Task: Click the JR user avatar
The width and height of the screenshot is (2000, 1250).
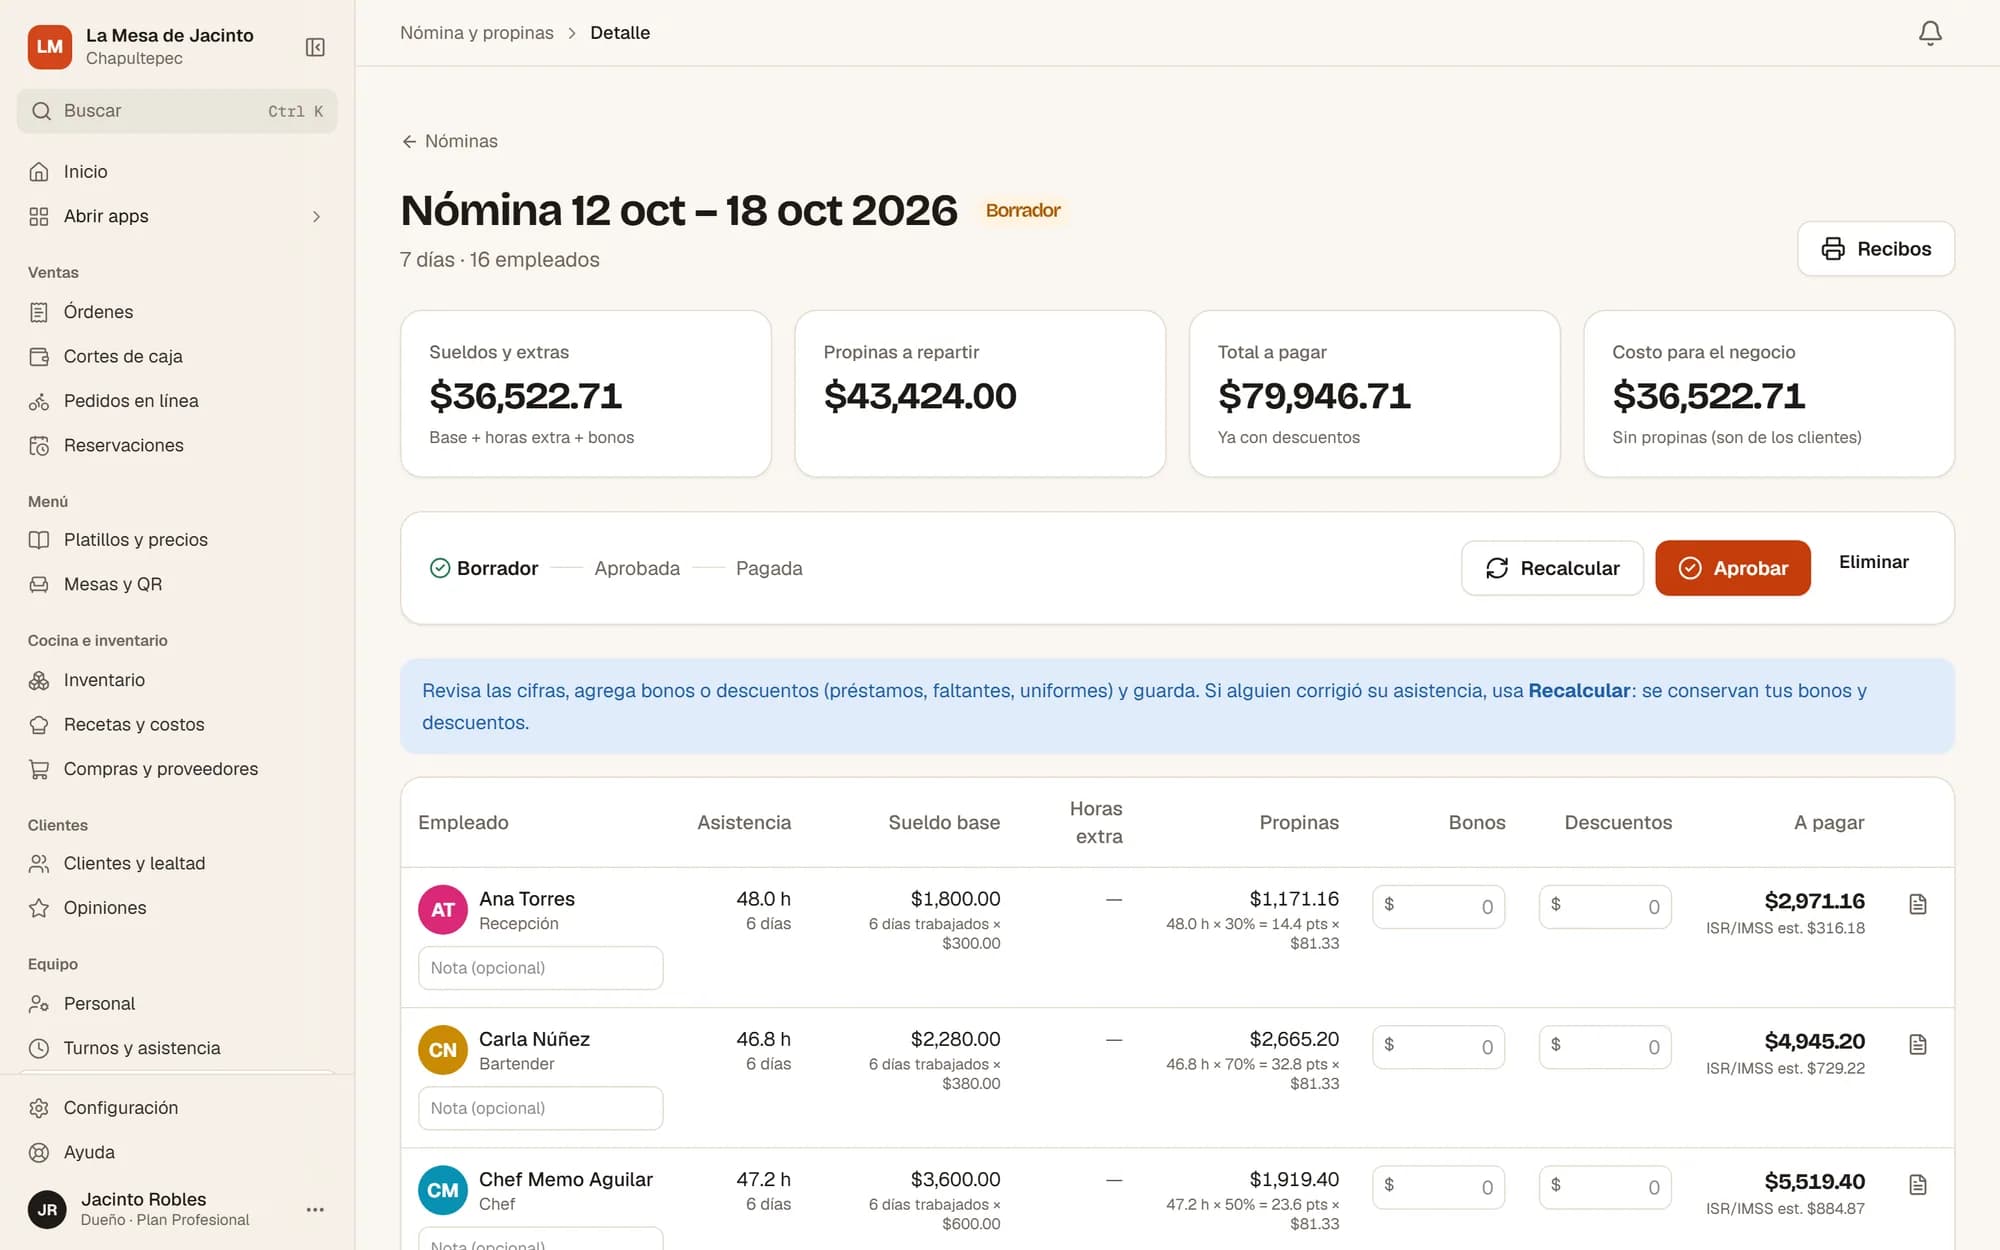Action: tap(47, 1209)
